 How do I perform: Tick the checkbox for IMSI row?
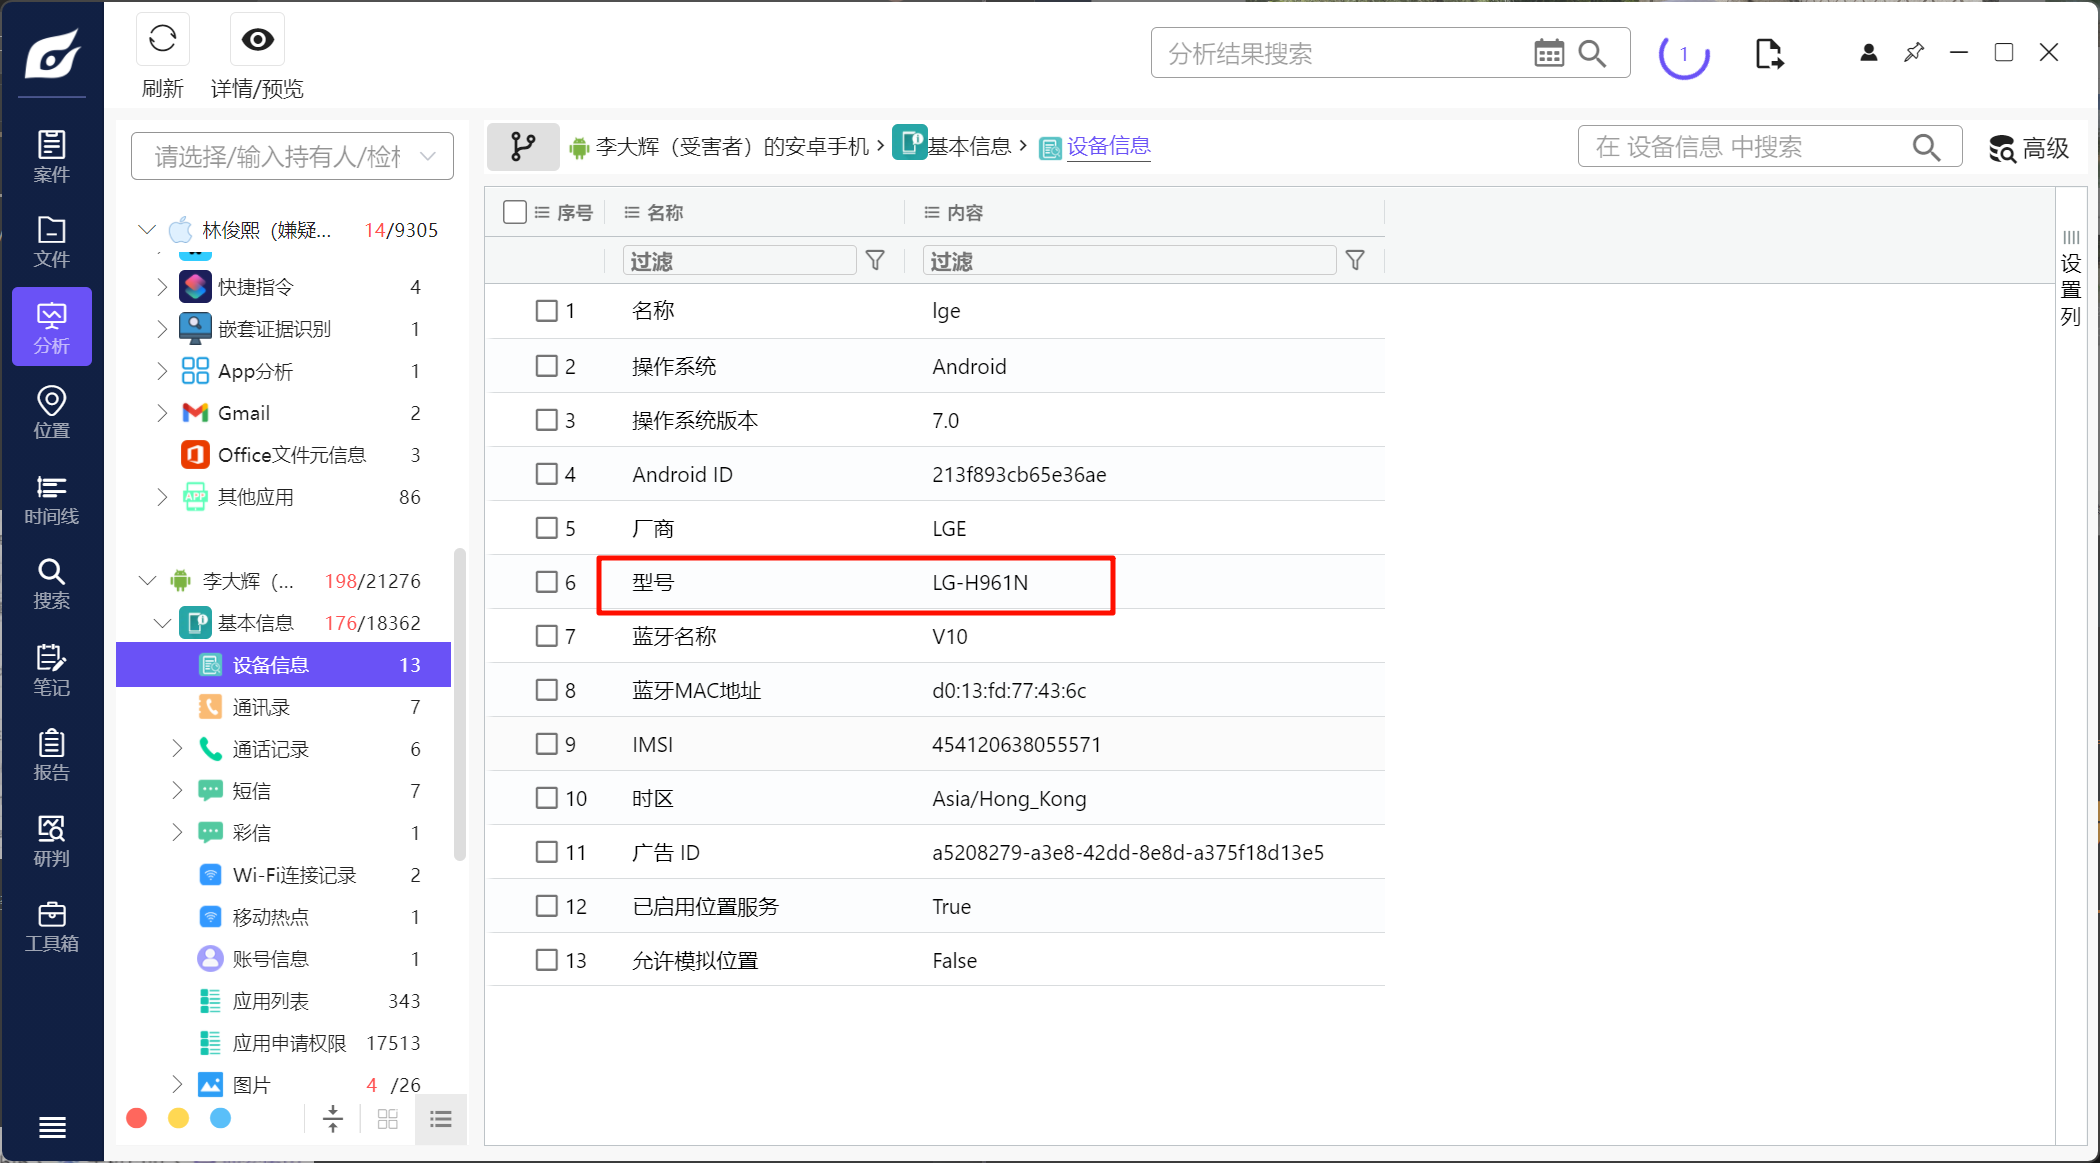546,744
